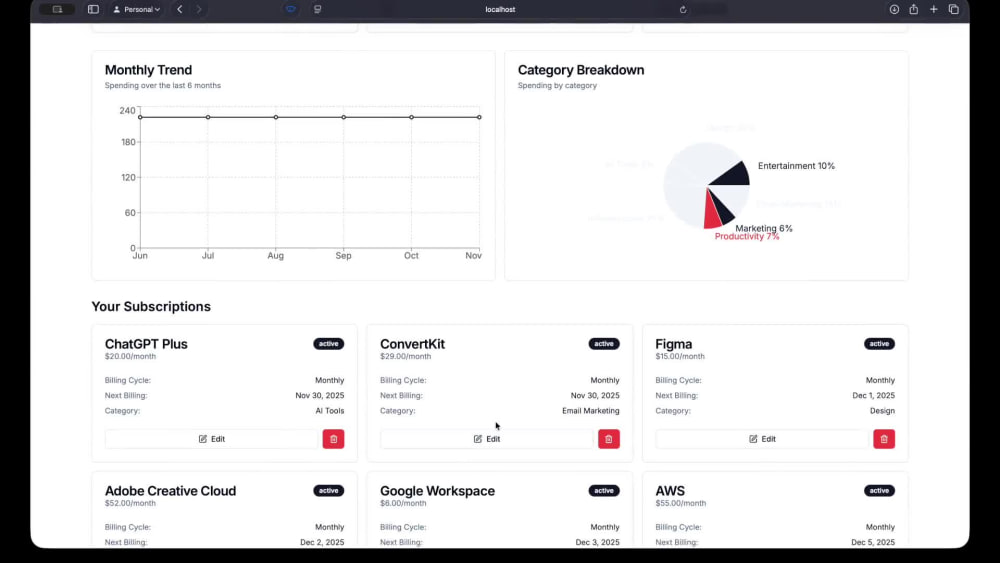1000x563 pixels.
Task: Click the $29.00/month price label
Action: click(406, 356)
